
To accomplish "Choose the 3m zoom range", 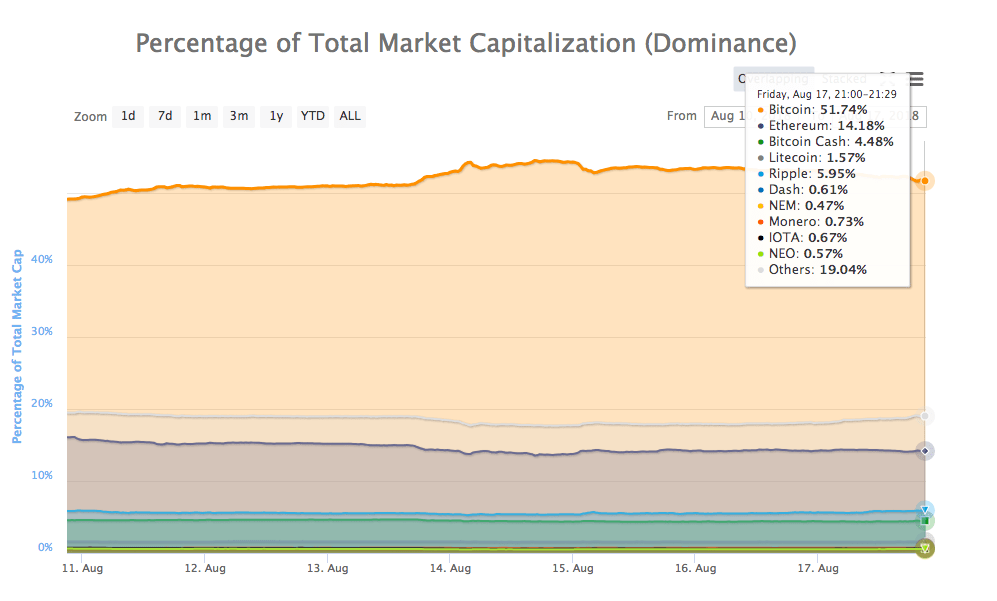I will [239, 116].
